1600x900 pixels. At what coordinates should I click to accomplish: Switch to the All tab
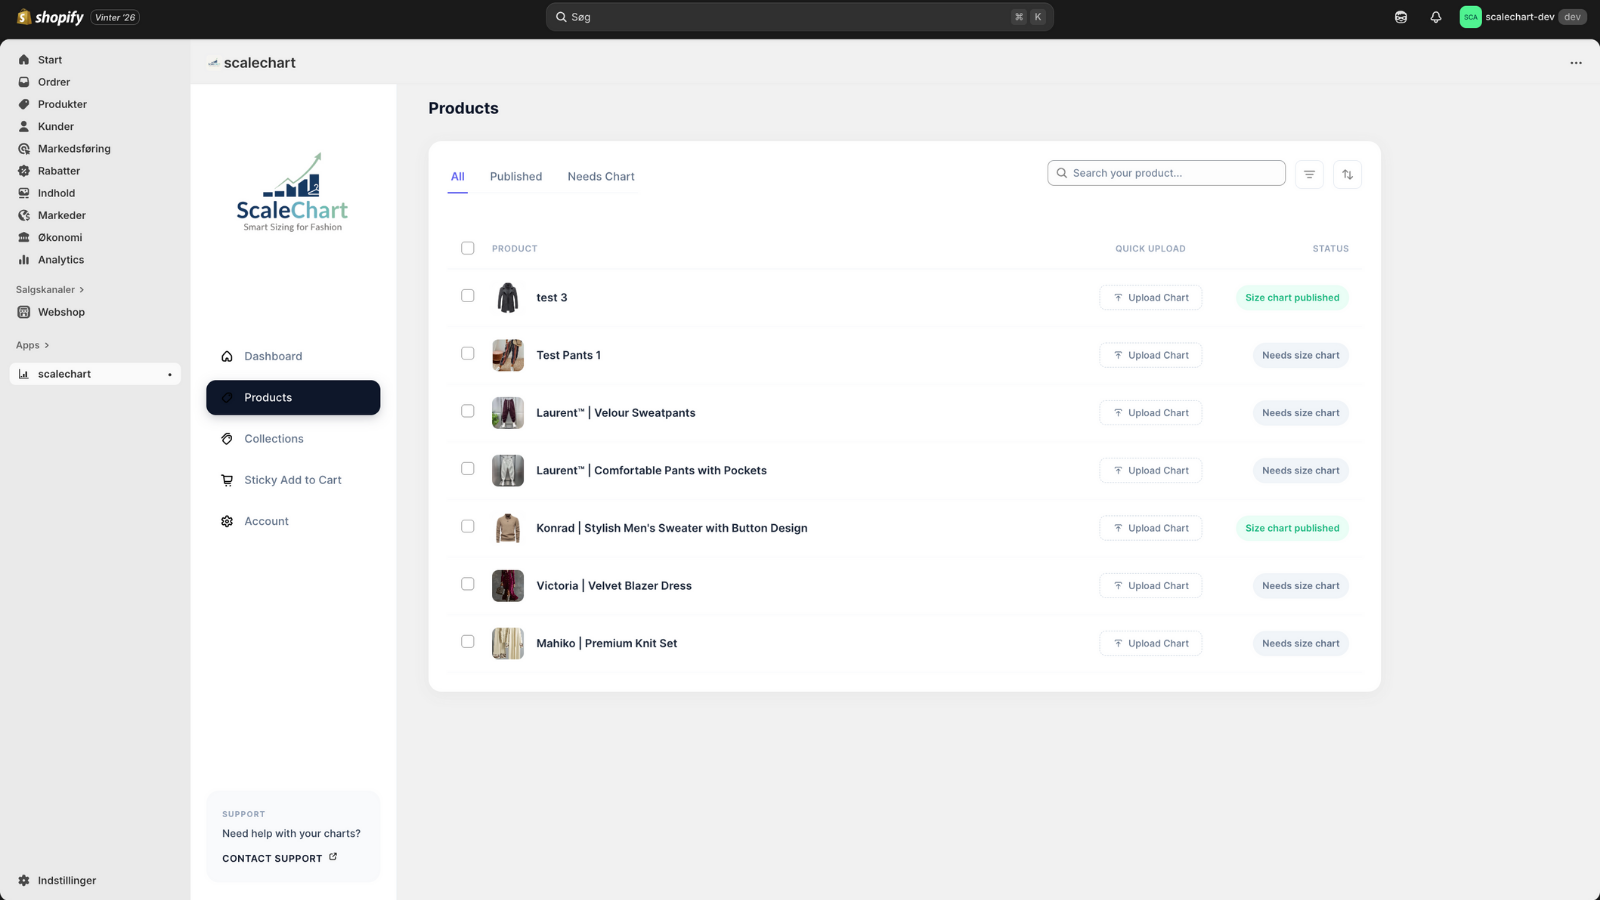(458, 177)
